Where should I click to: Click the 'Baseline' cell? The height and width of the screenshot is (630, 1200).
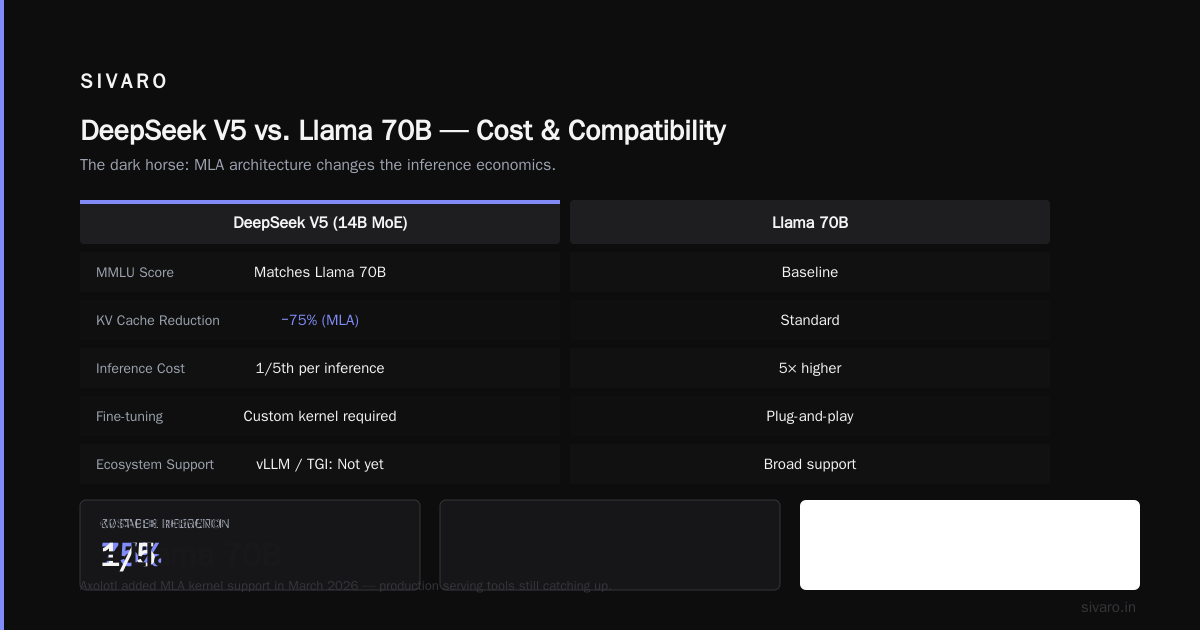[x=810, y=272]
